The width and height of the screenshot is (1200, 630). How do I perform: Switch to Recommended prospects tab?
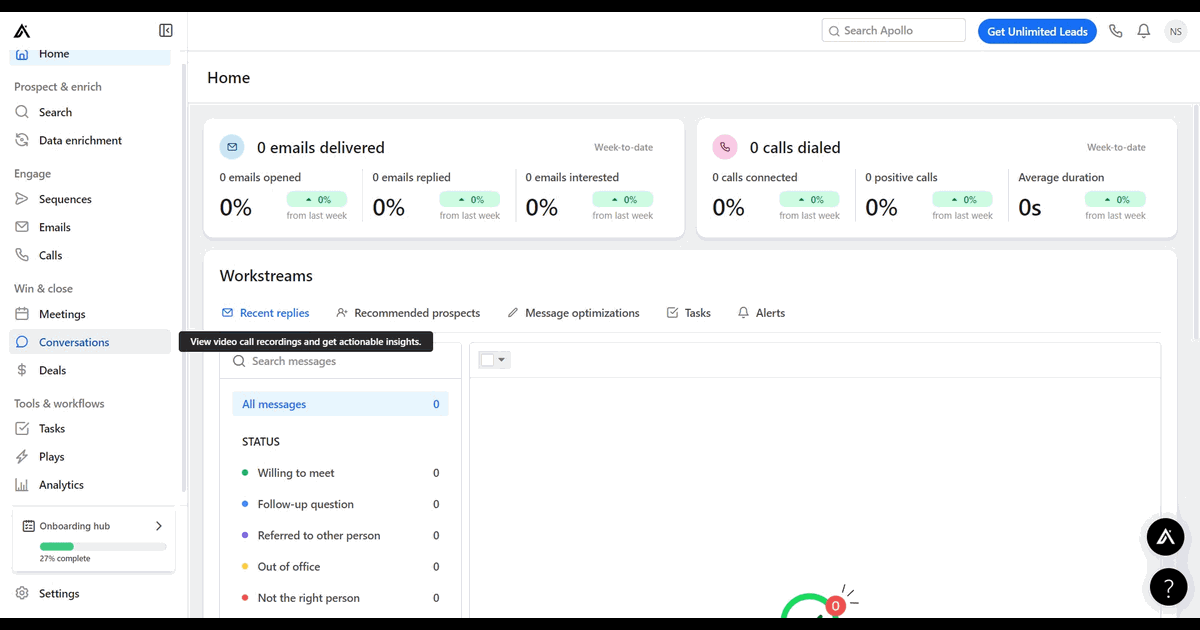(408, 313)
